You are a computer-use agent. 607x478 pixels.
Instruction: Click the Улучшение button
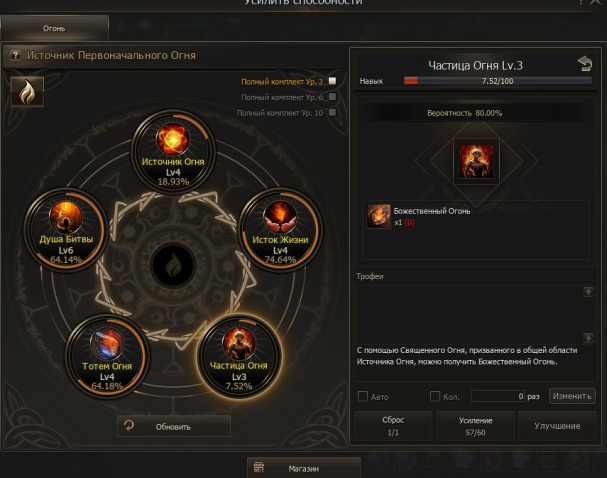point(557,426)
